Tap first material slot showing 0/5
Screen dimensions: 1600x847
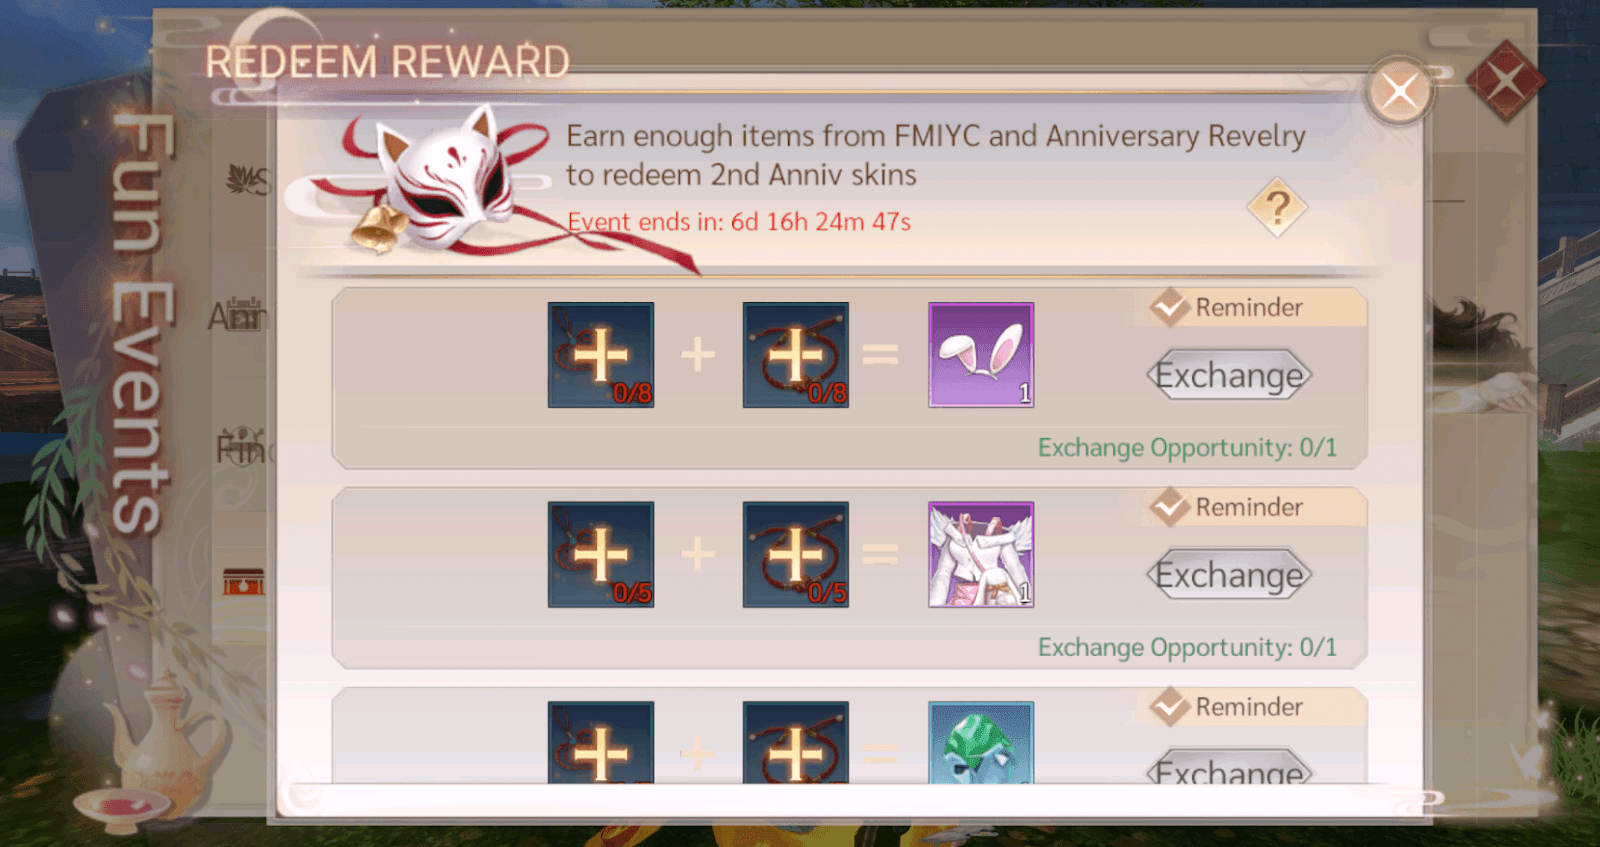point(601,554)
